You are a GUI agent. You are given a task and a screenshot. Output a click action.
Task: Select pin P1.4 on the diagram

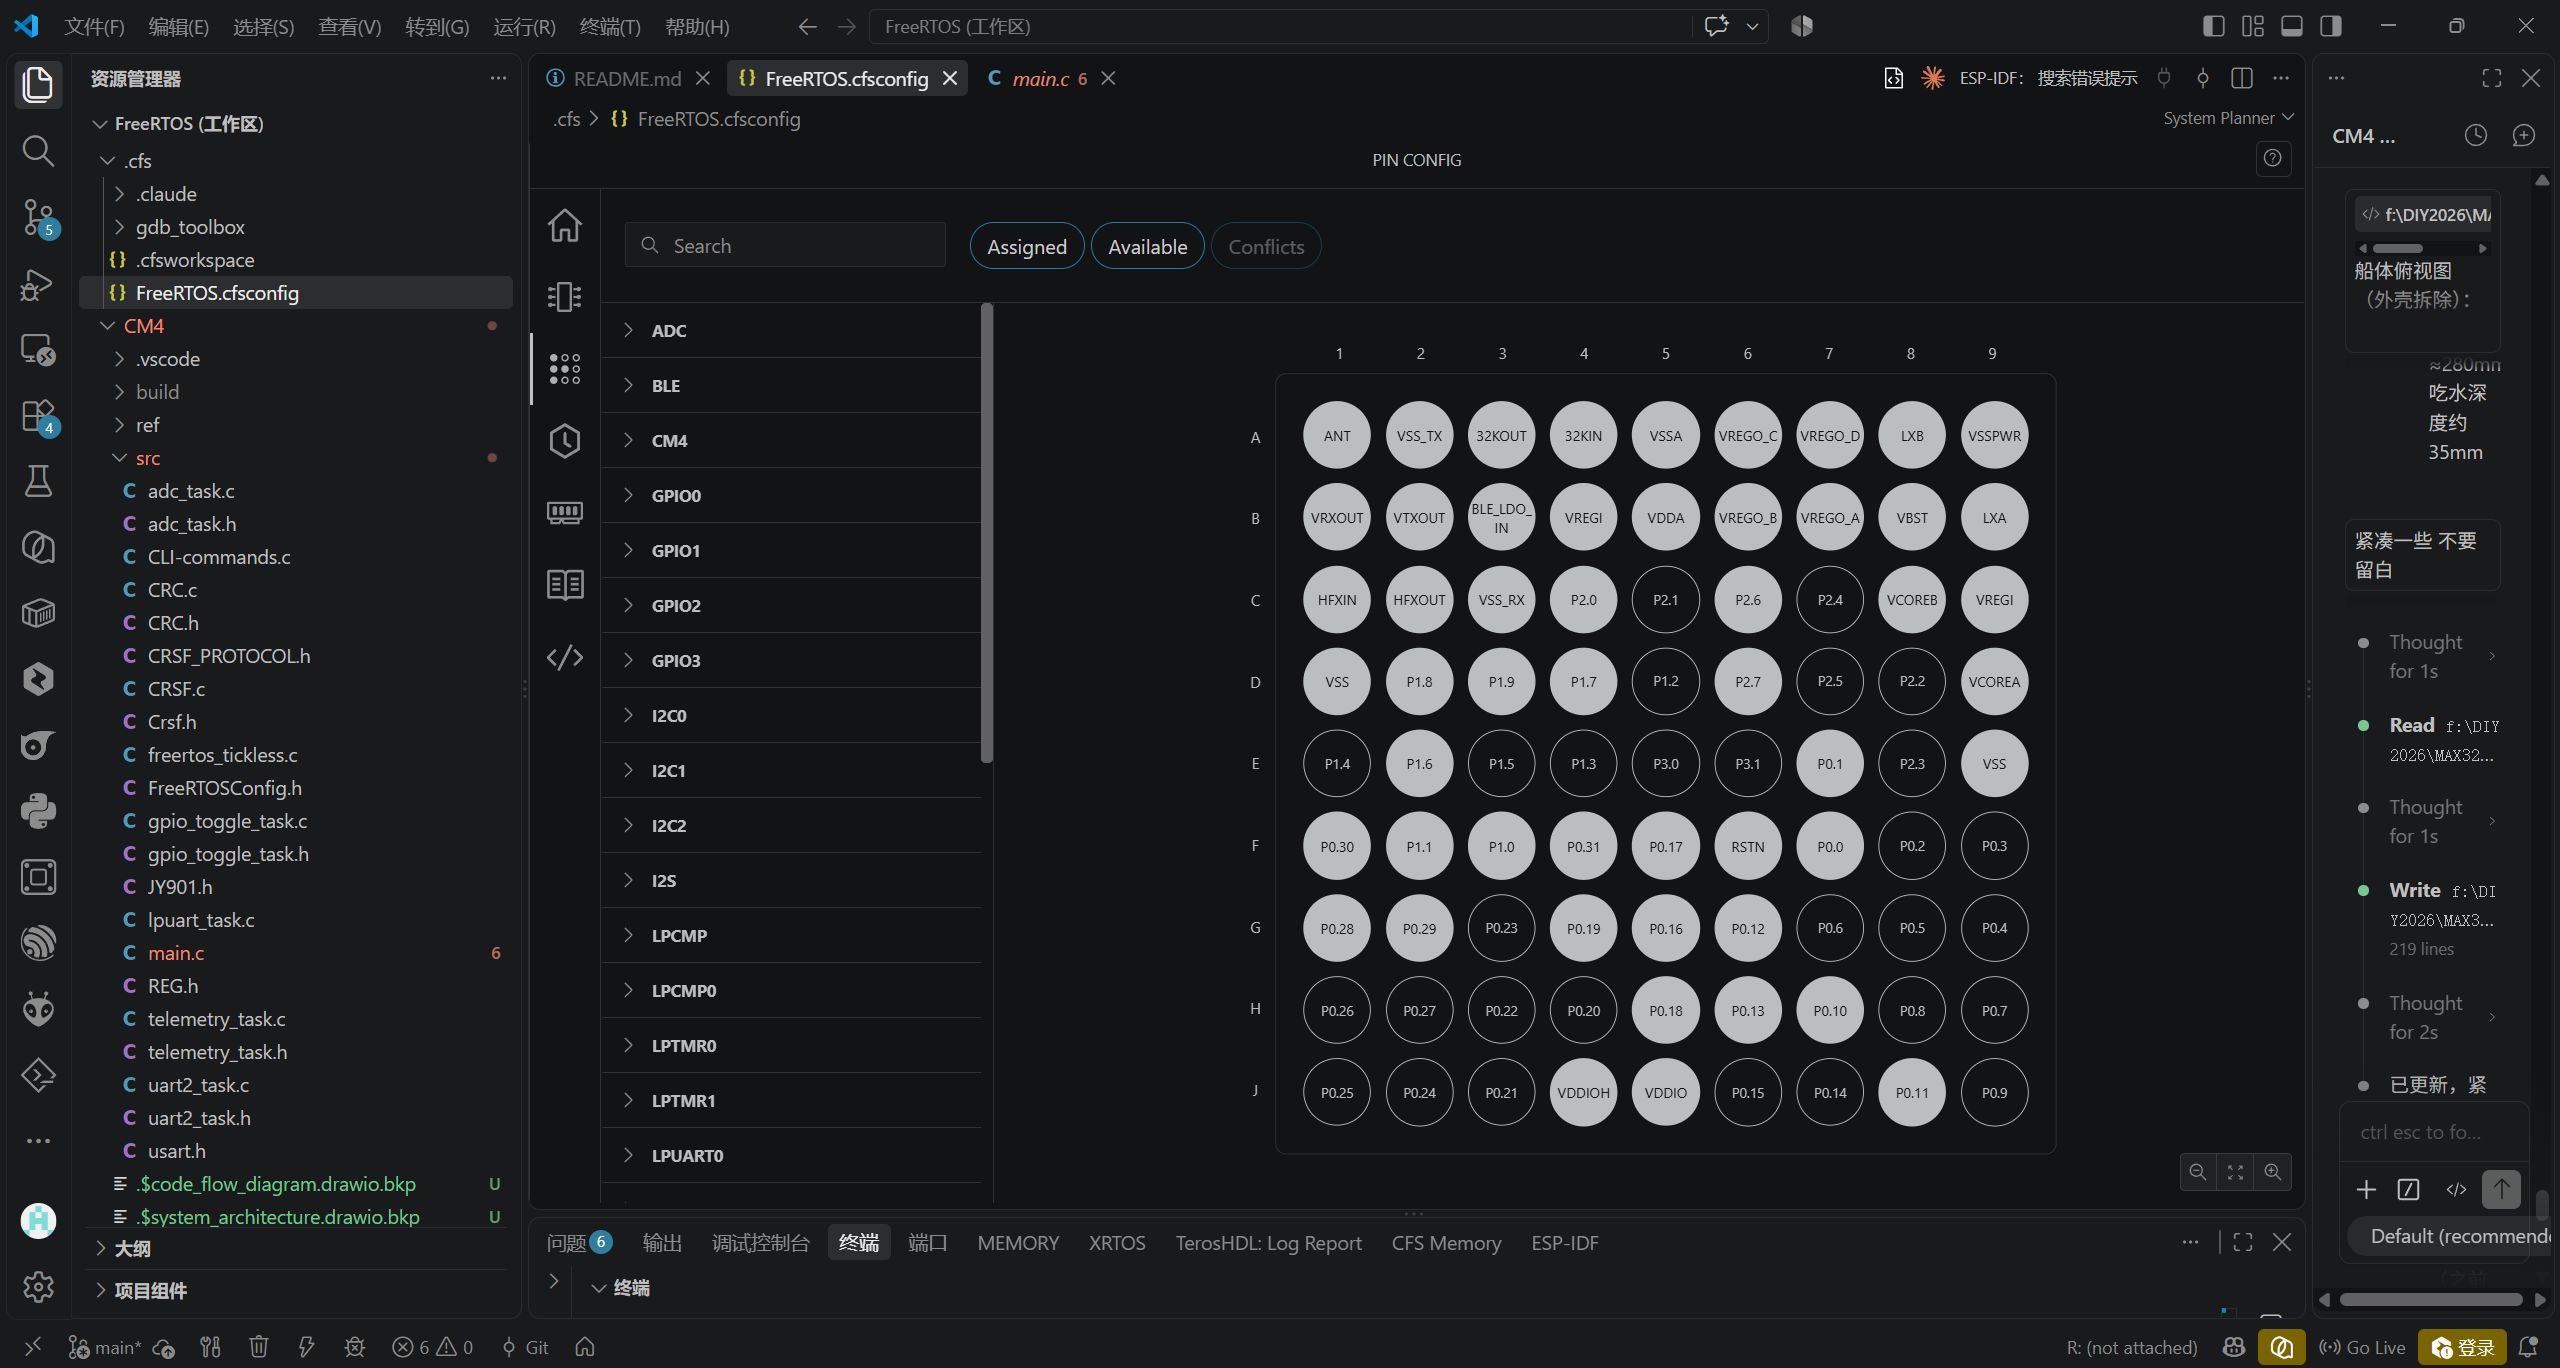1337,764
